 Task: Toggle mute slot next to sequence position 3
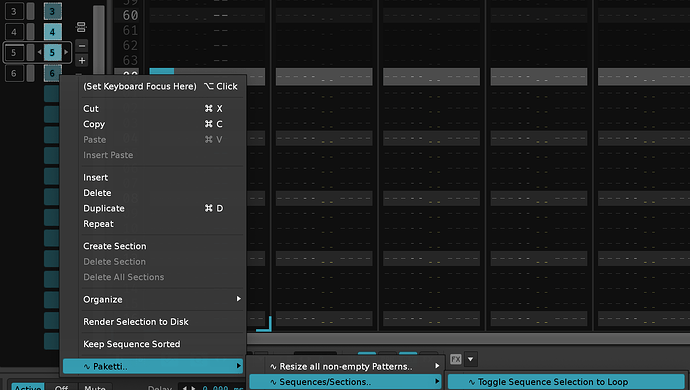[30, 11]
